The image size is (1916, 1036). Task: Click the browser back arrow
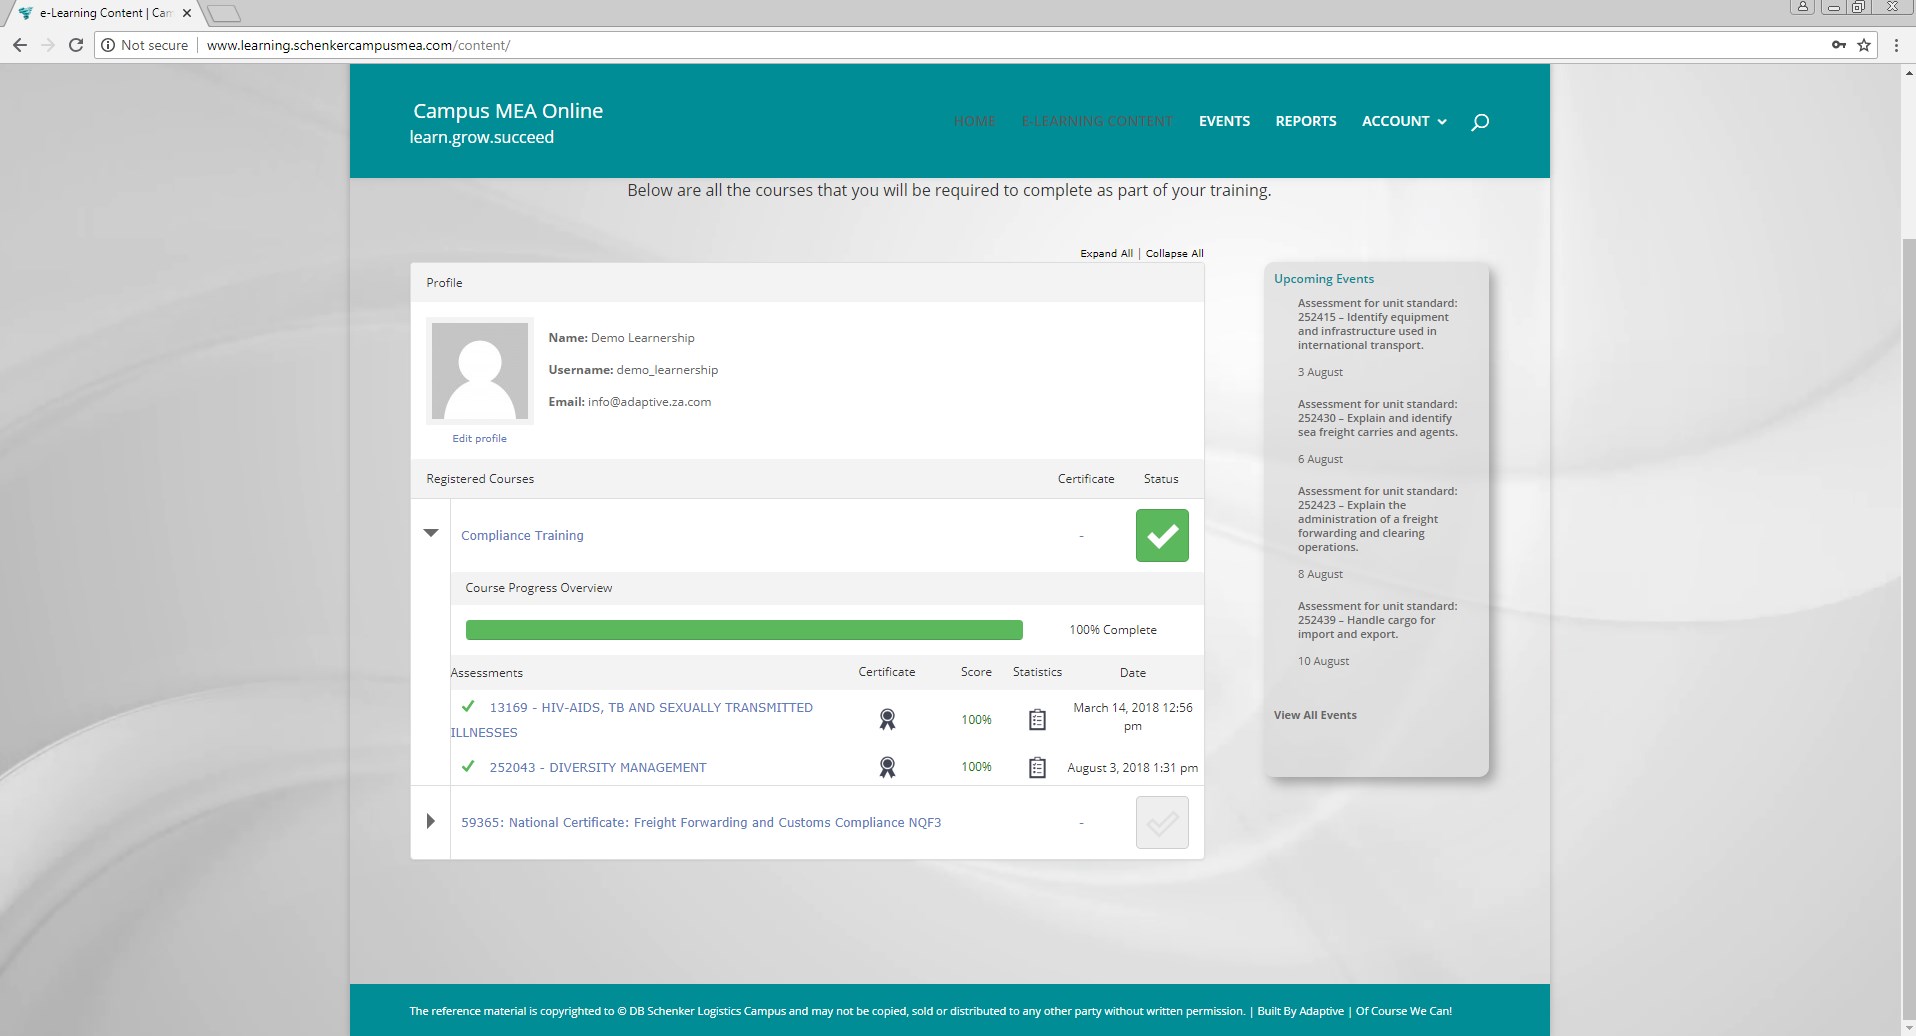[x=20, y=45]
